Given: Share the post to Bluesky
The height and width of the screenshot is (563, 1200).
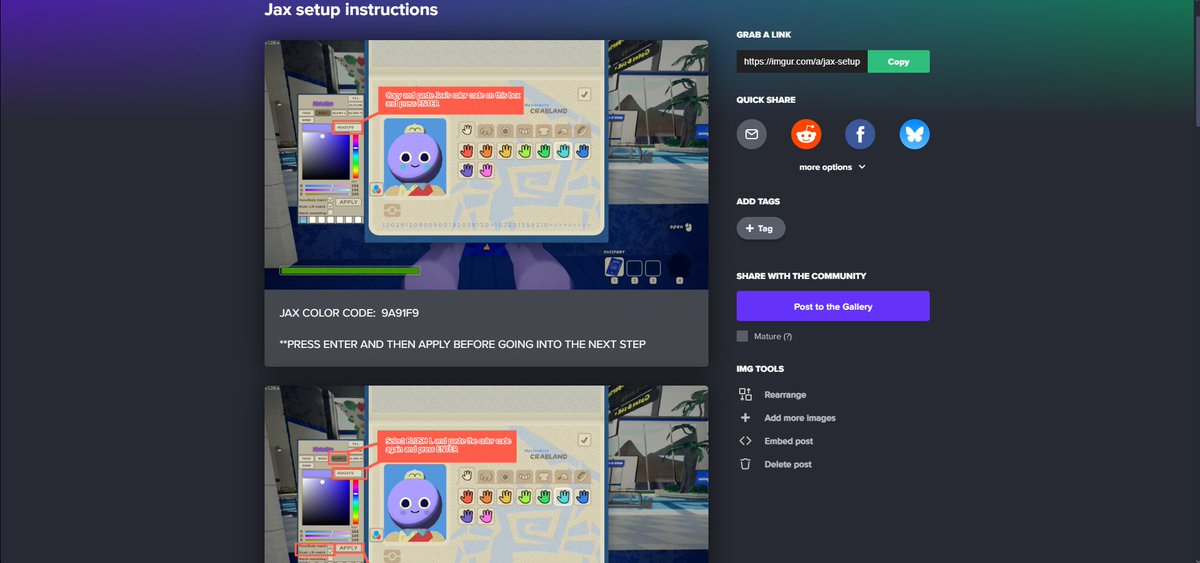Looking at the screenshot, I should point(914,134).
